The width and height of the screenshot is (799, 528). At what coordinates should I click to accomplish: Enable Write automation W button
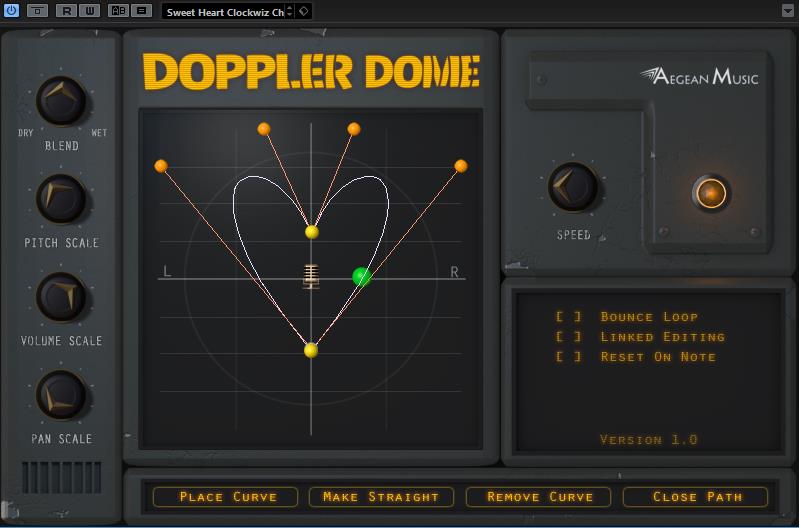90,11
